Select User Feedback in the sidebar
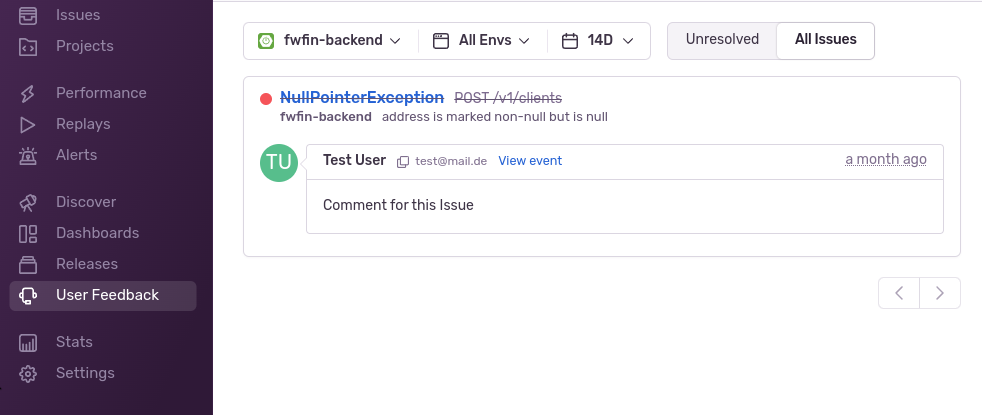 103,295
